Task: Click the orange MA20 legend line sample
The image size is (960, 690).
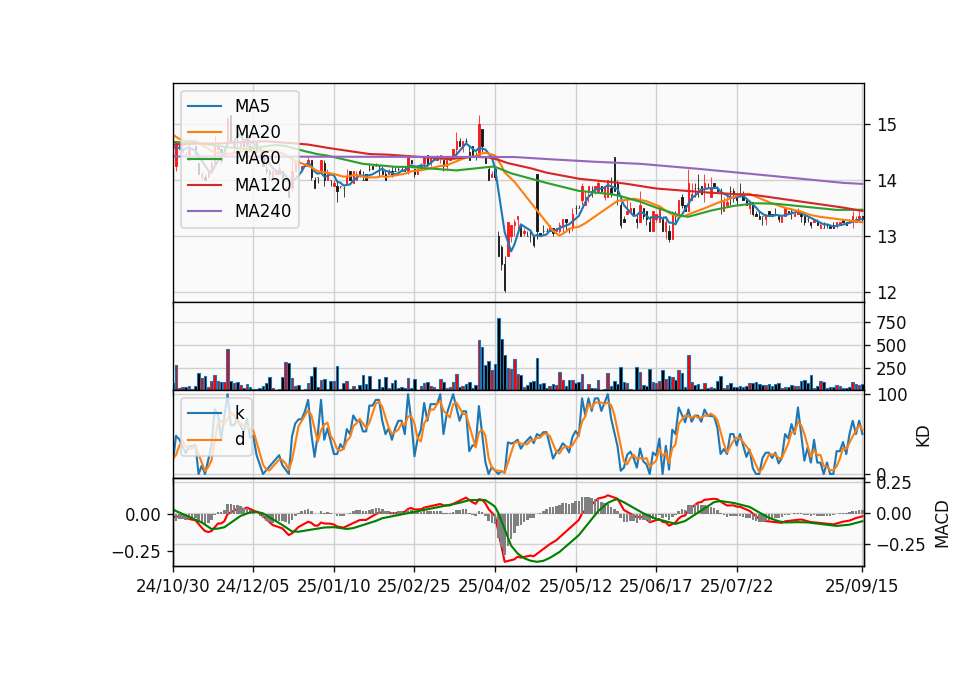Action: pyautogui.click(x=204, y=132)
